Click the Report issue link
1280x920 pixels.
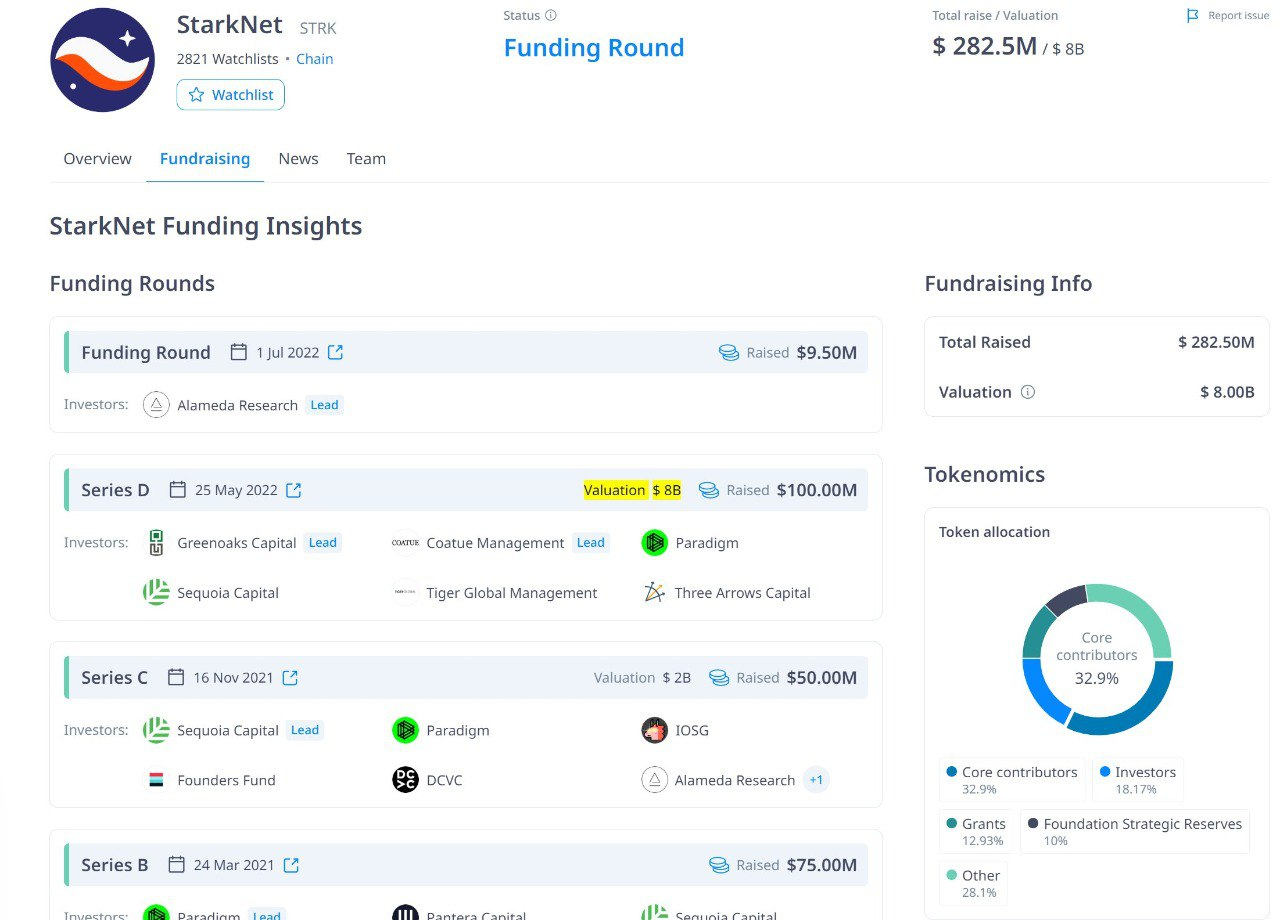tap(1238, 16)
